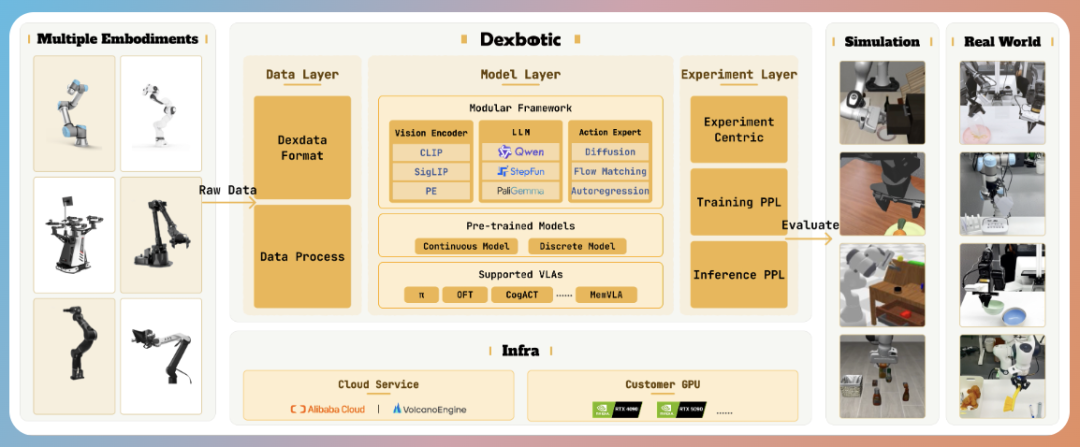
Task: Click the second NVIDIA RTX GPU badge
Action: pyautogui.click(x=682, y=409)
